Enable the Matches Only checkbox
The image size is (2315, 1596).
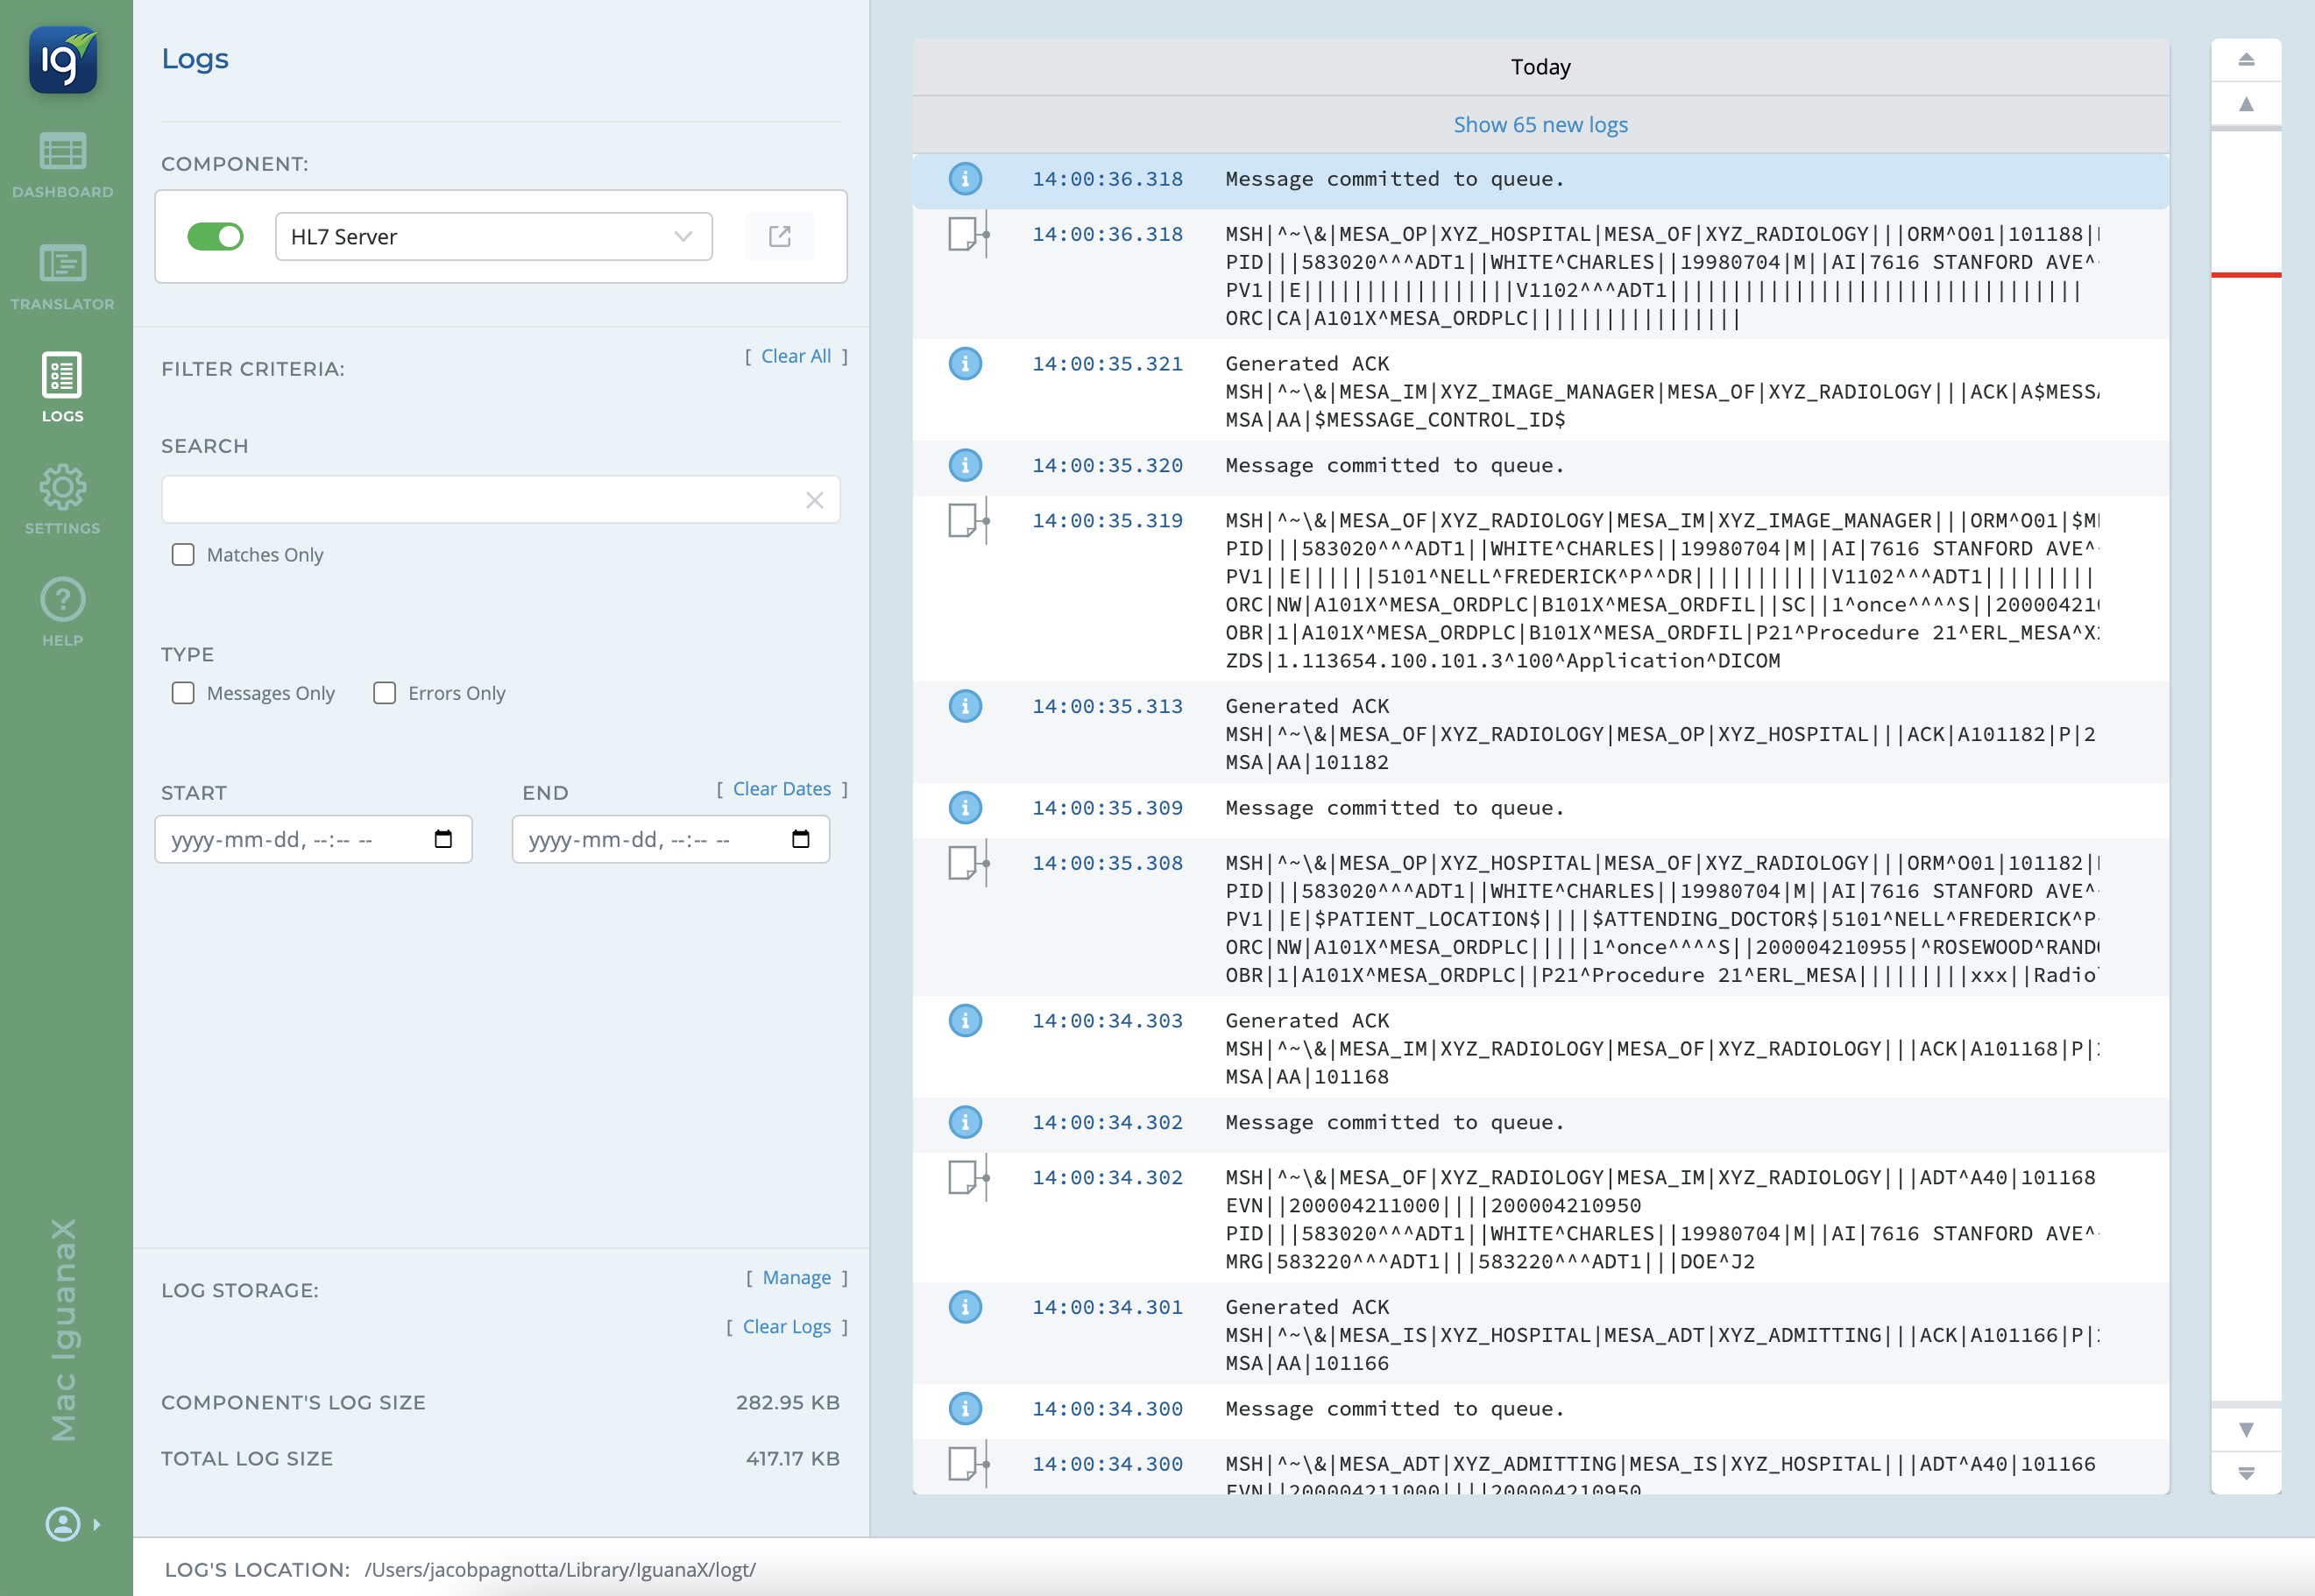(183, 555)
